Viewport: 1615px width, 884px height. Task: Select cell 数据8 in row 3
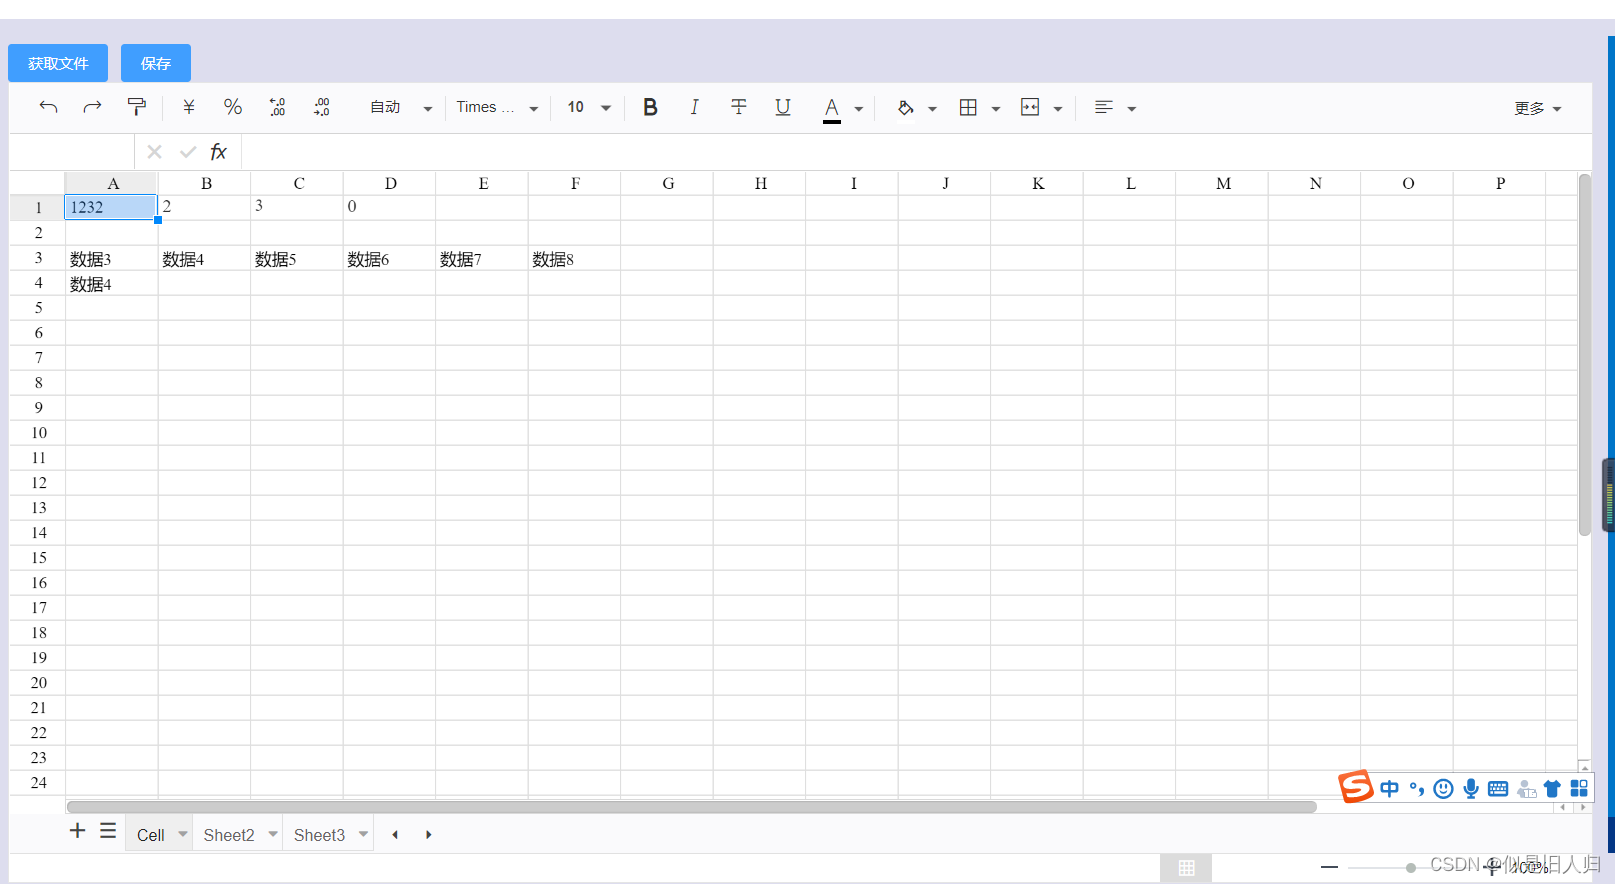click(x=574, y=258)
